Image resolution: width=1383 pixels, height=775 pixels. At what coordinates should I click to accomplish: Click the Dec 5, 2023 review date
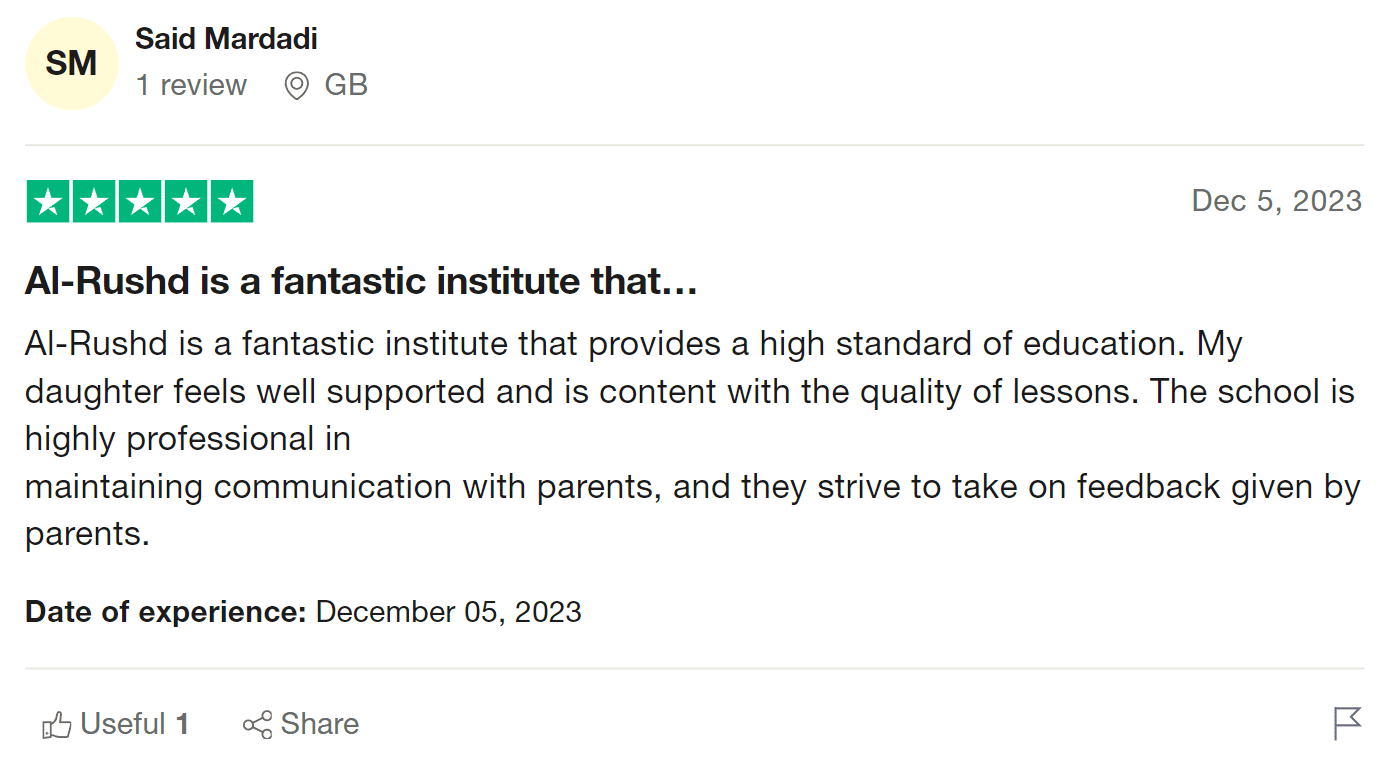[1276, 201]
